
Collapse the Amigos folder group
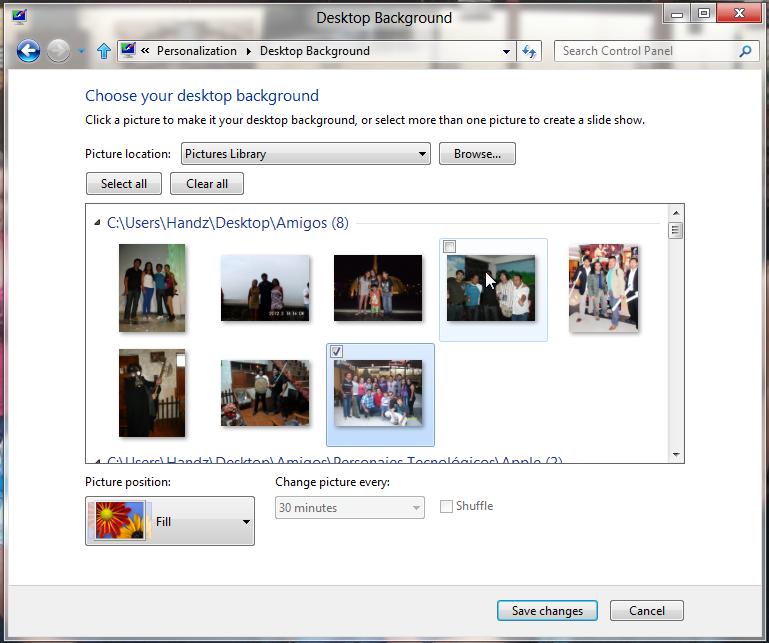pyautogui.click(x=97, y=223)
